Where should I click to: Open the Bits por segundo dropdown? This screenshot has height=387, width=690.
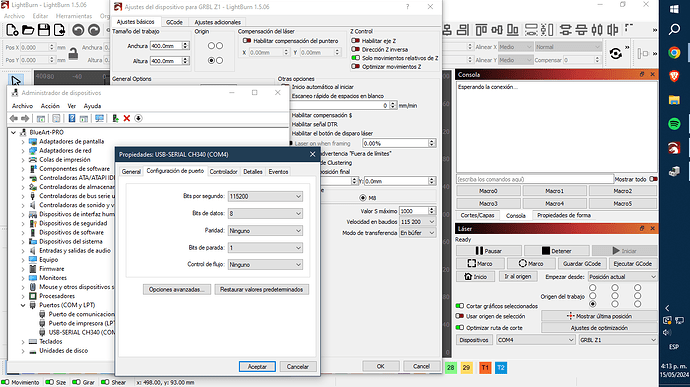[x=265, y=196]
